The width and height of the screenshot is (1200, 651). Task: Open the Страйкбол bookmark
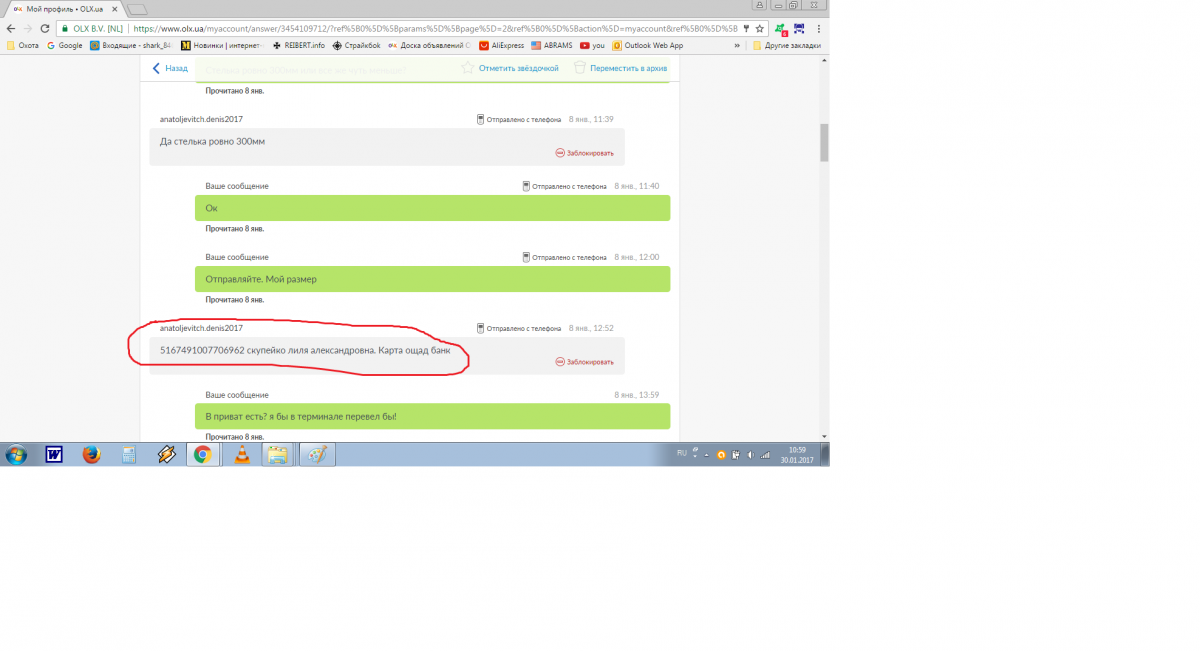pos(357,45)
